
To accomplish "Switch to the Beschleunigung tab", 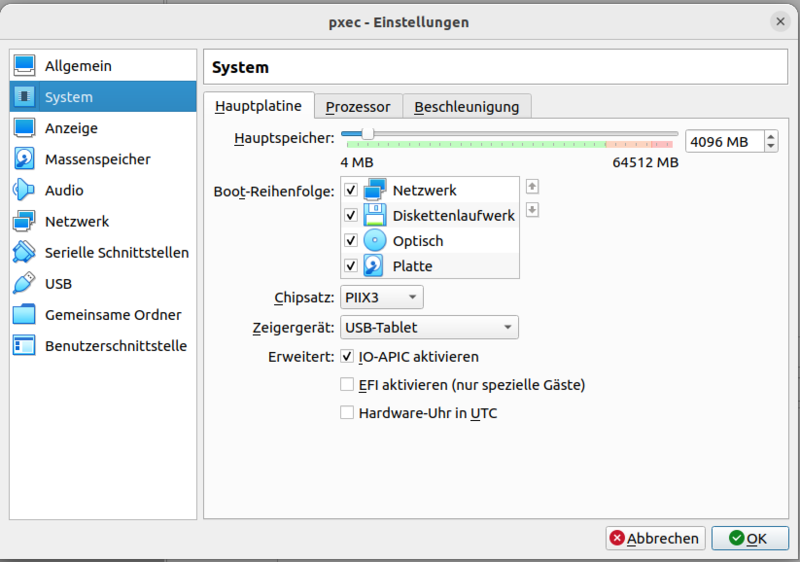I will (x=466, y=107).
